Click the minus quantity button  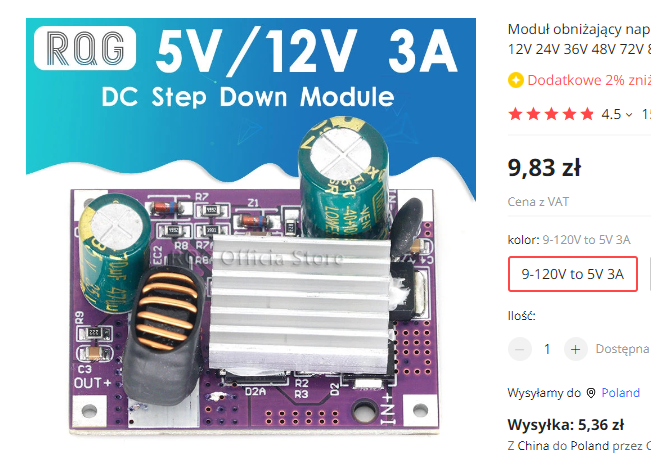pyautogui.click(x=519, y=349)
